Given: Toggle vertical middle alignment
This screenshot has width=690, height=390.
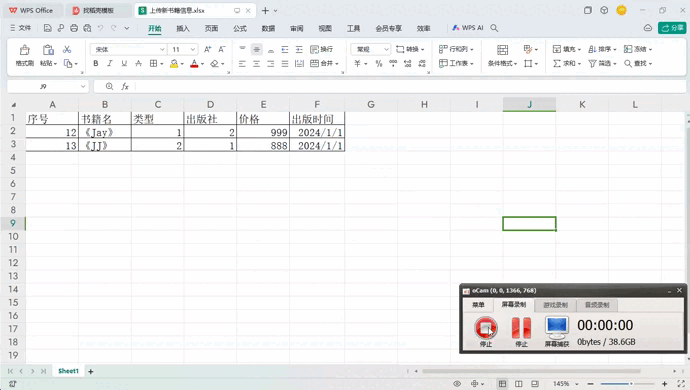Looking at the screenshot, I should pyautogui.click(x=257, y=49).
